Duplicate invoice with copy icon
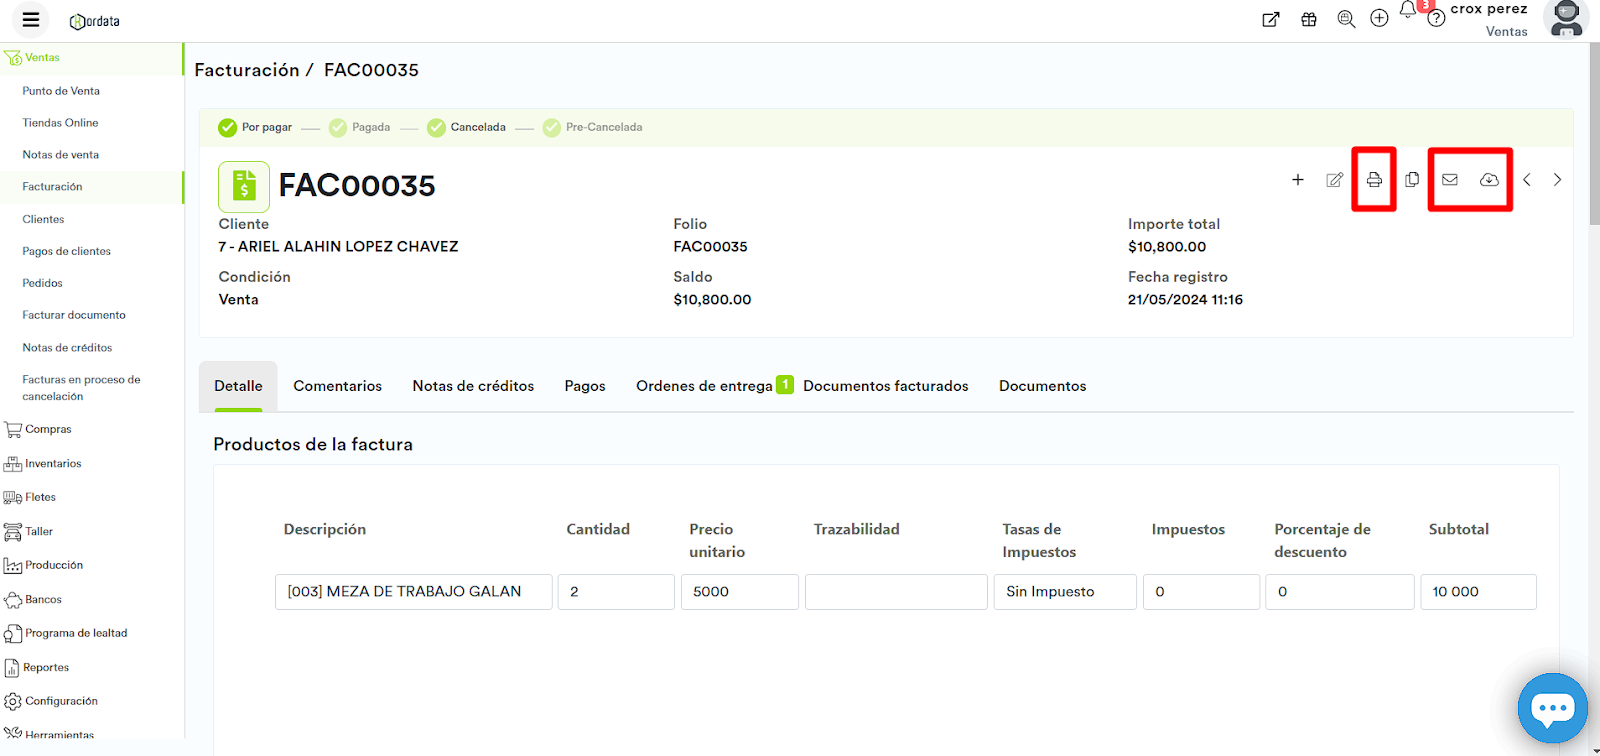The width and height of the screenshot is (1600, 756). click(x=1412, y=180)
